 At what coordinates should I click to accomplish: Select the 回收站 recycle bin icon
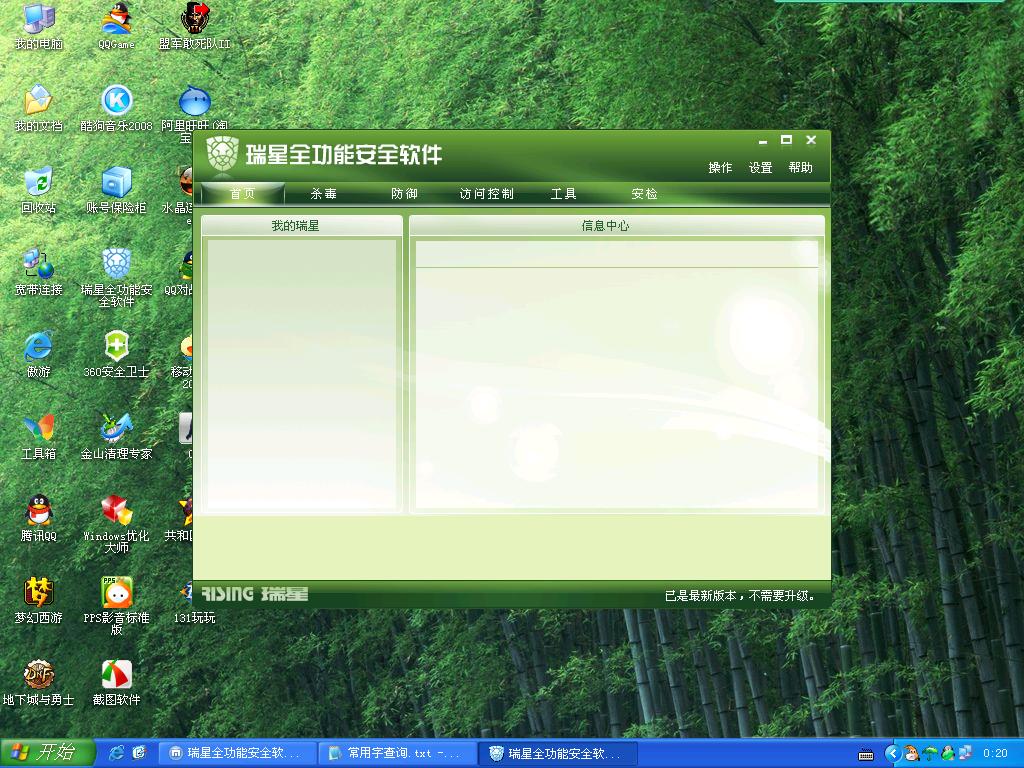click(x=39, y=190)
